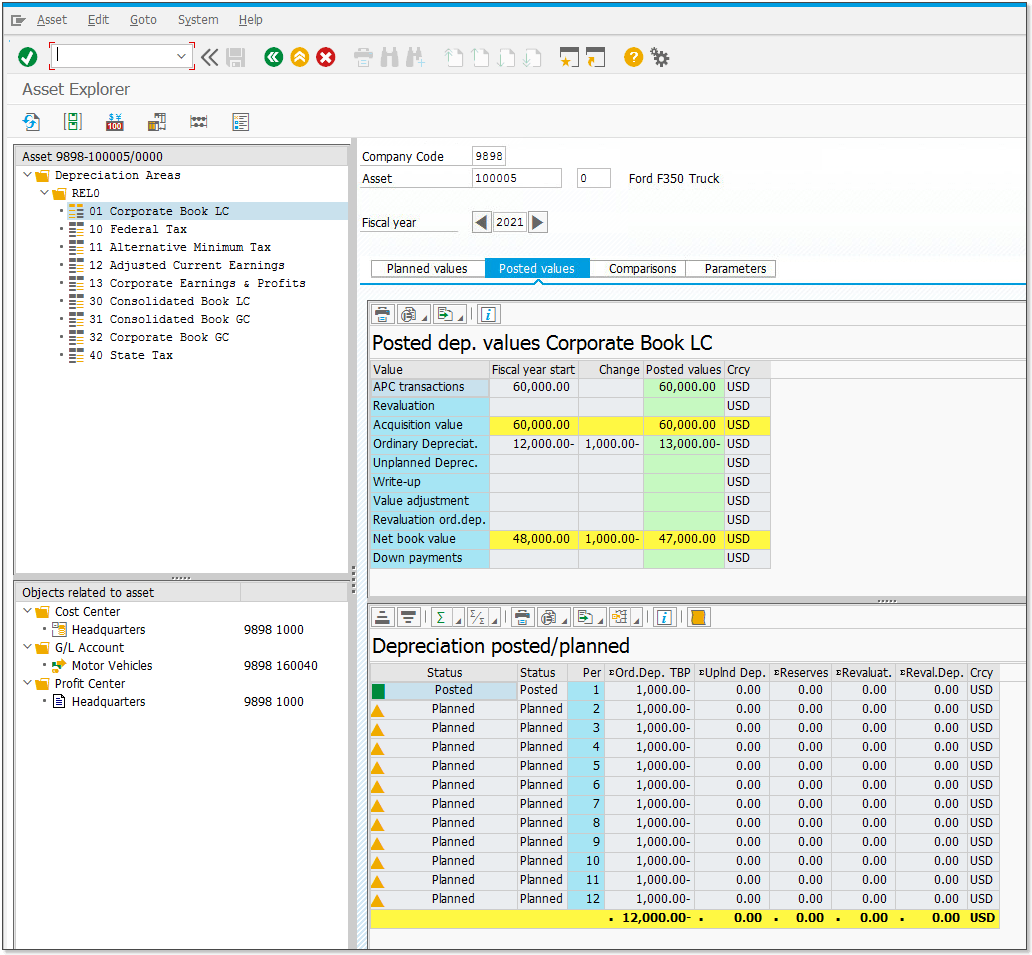Screen dimensions: 1032x955
Task: Click the Find binoculars icon
Action: (x=390, y=57)
